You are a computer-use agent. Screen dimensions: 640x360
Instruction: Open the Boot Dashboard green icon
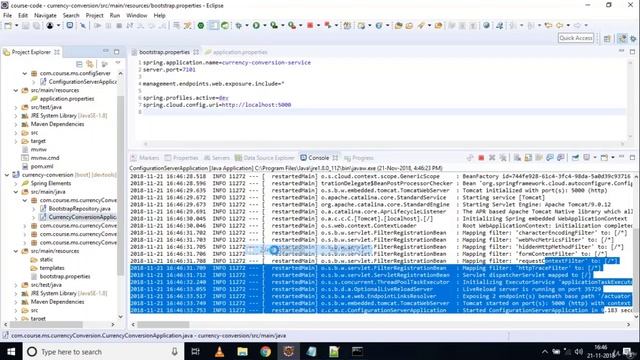[201, 25]
